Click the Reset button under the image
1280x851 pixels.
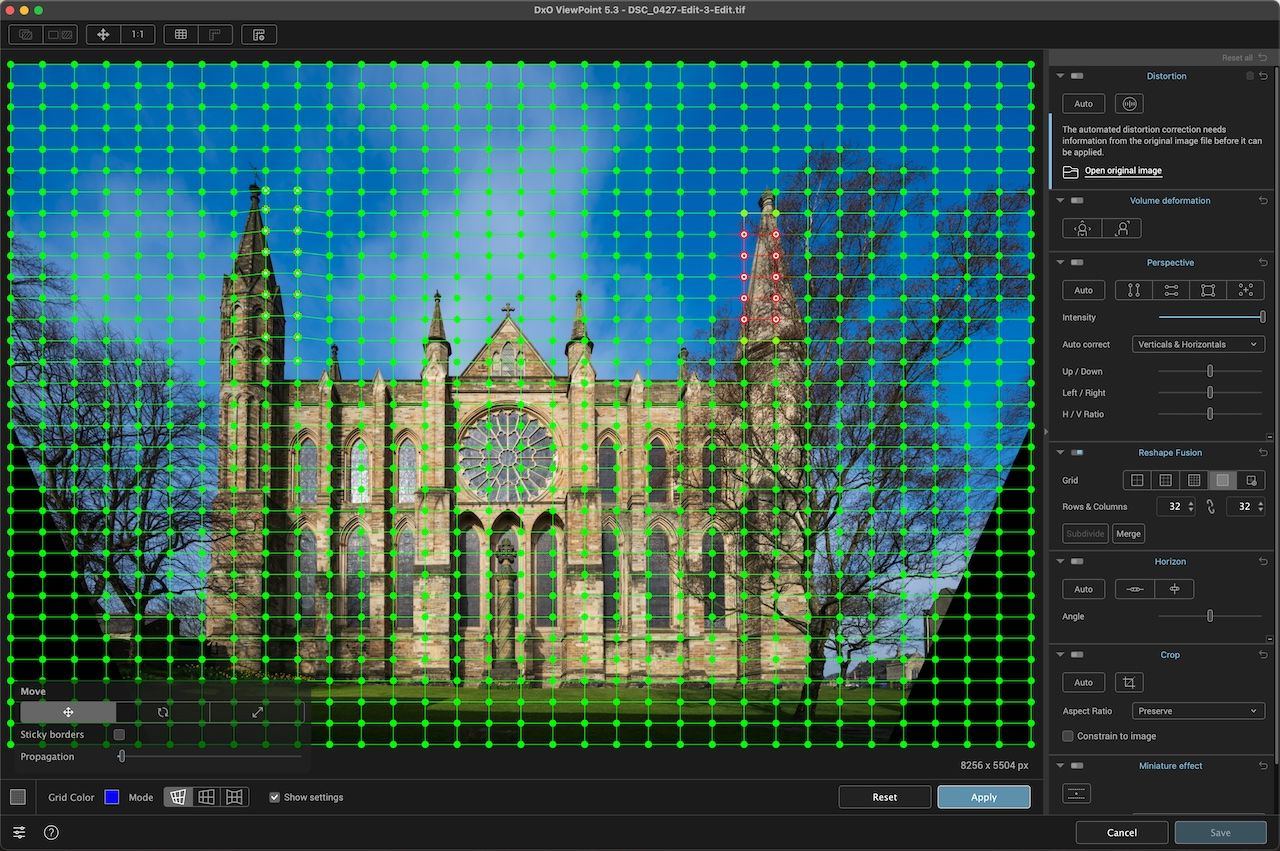click(x=885, y=797)
